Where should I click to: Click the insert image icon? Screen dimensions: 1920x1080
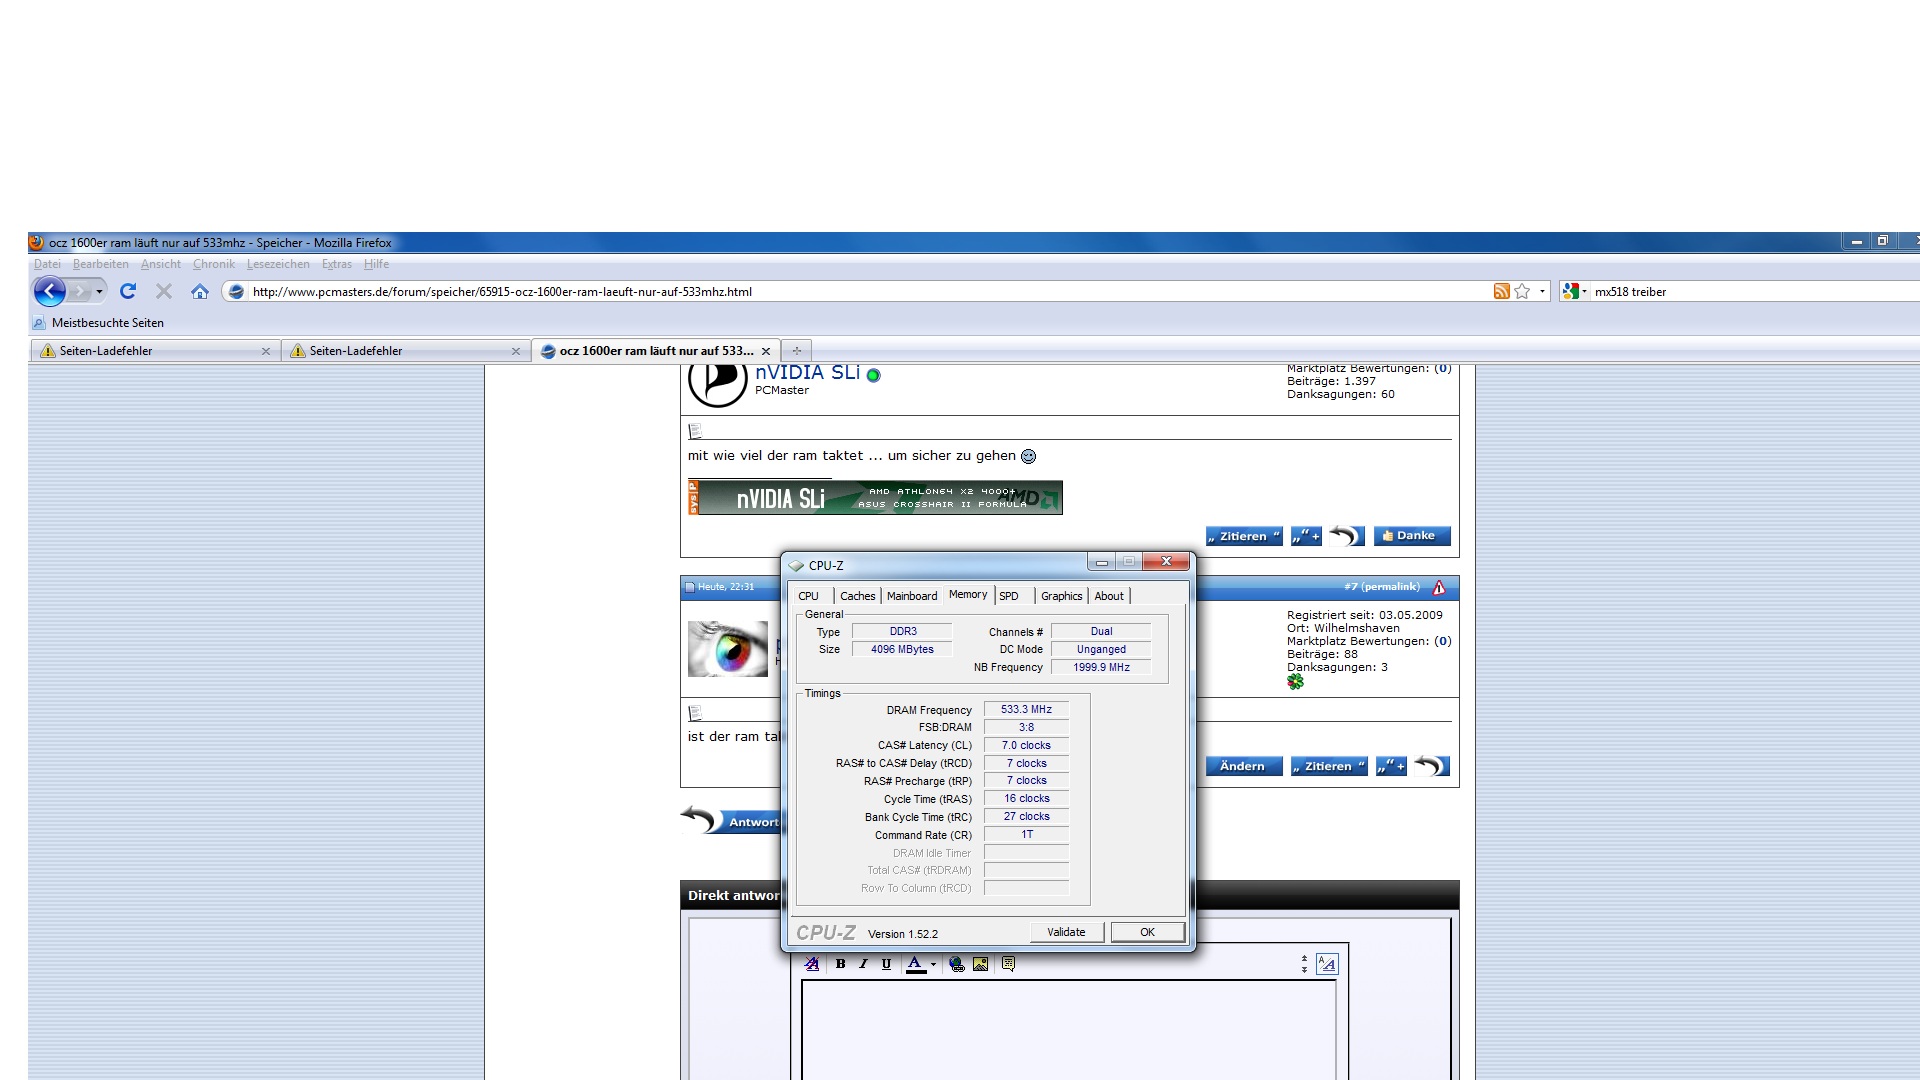click(x=981, y=964)
